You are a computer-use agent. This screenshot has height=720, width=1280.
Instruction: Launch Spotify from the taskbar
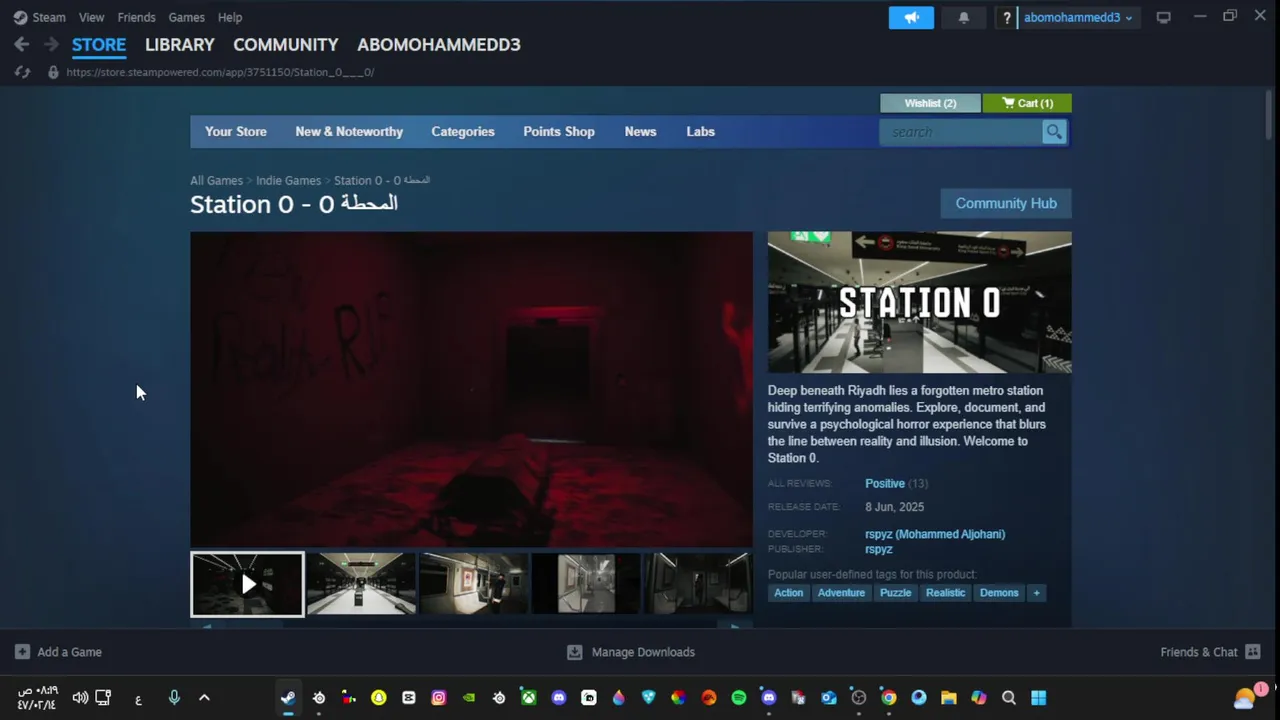(739, 698)
